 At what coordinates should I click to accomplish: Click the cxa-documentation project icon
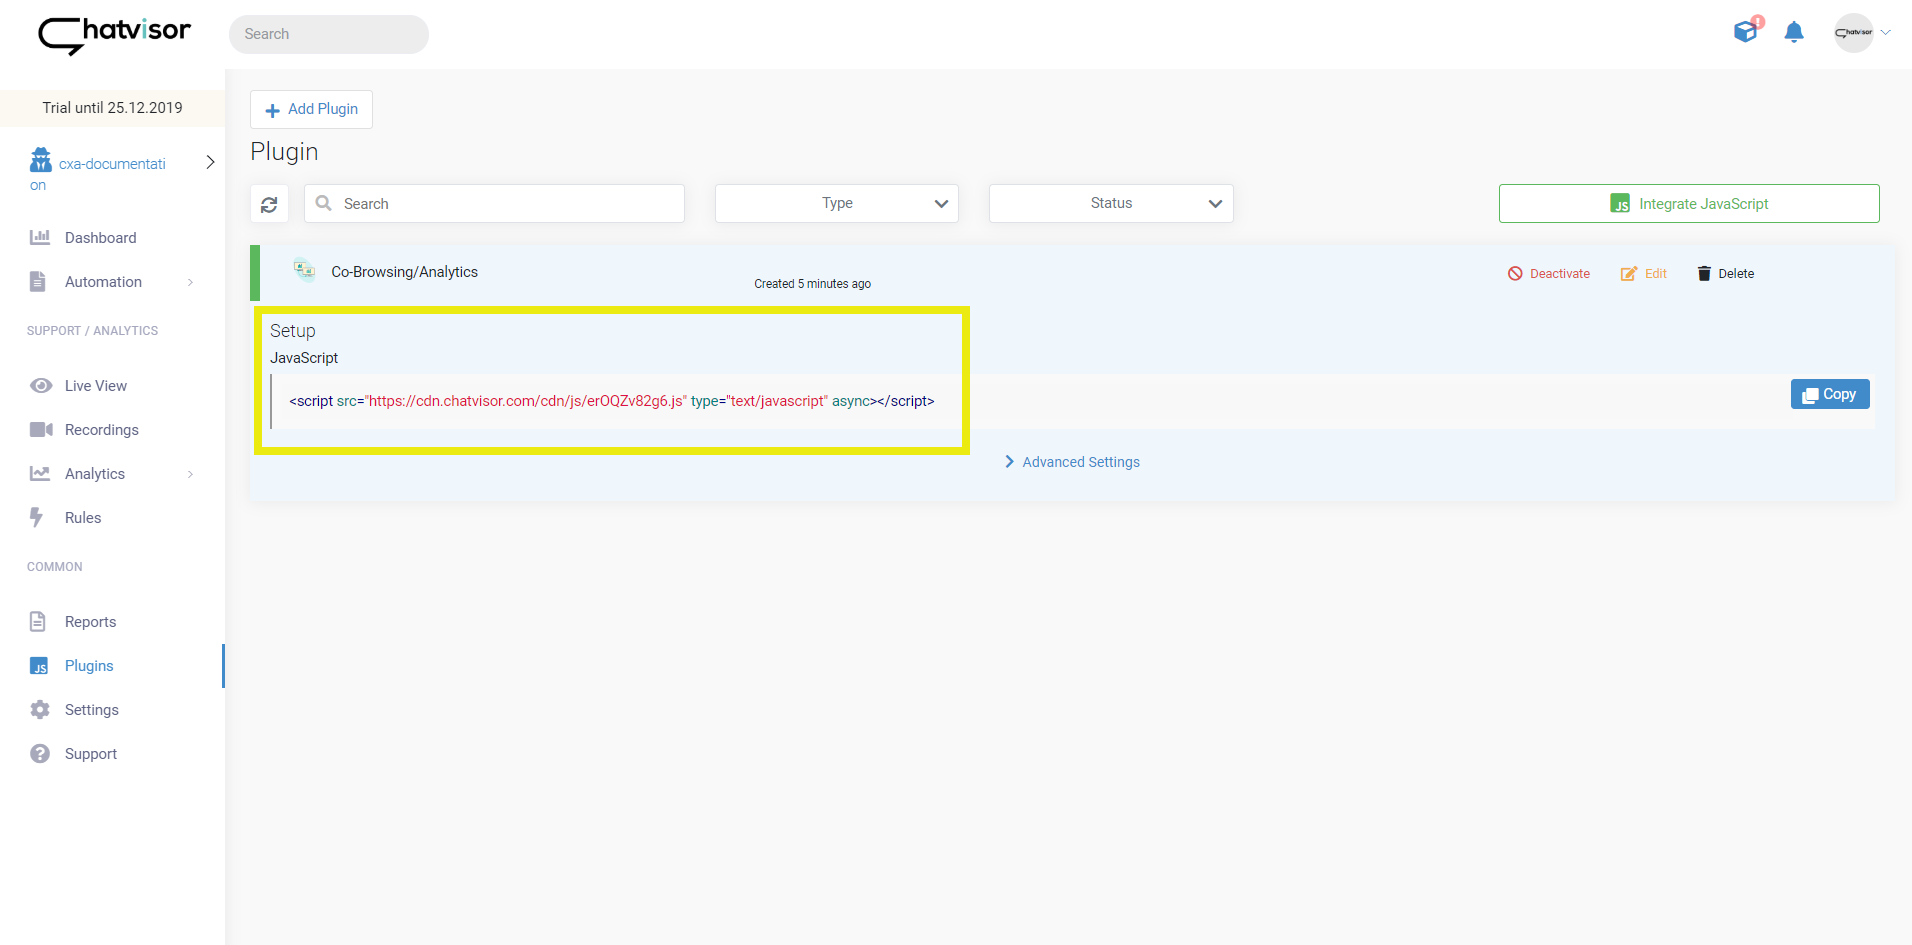pos(41,160)
